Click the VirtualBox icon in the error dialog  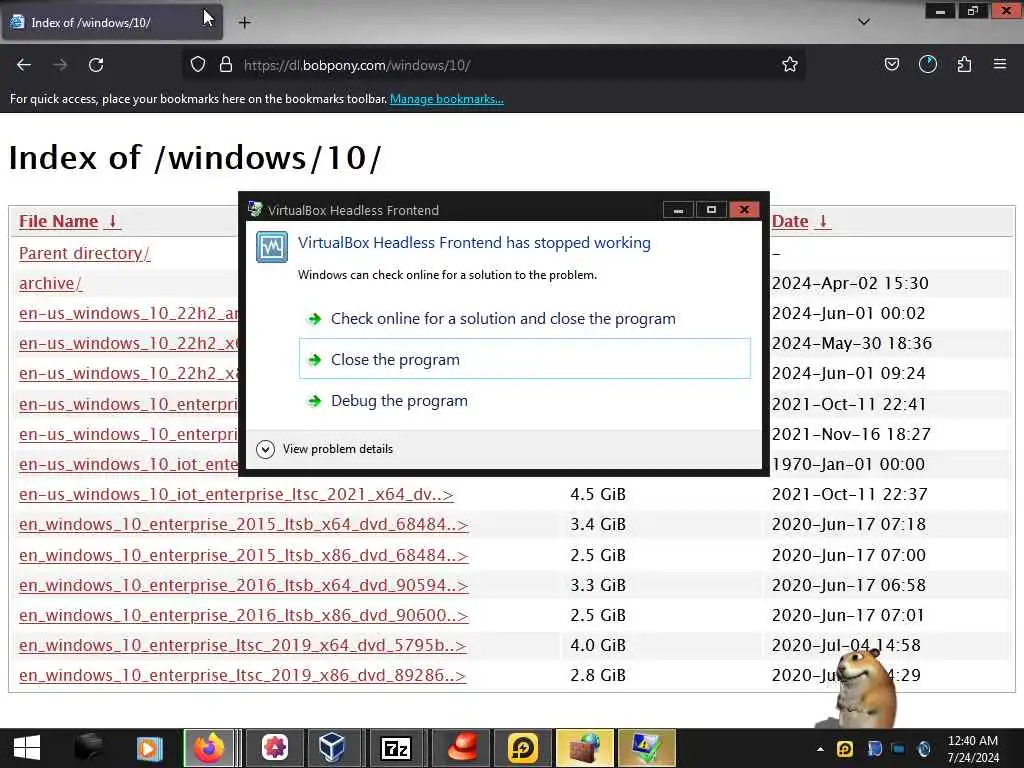(x=272, y=247)
